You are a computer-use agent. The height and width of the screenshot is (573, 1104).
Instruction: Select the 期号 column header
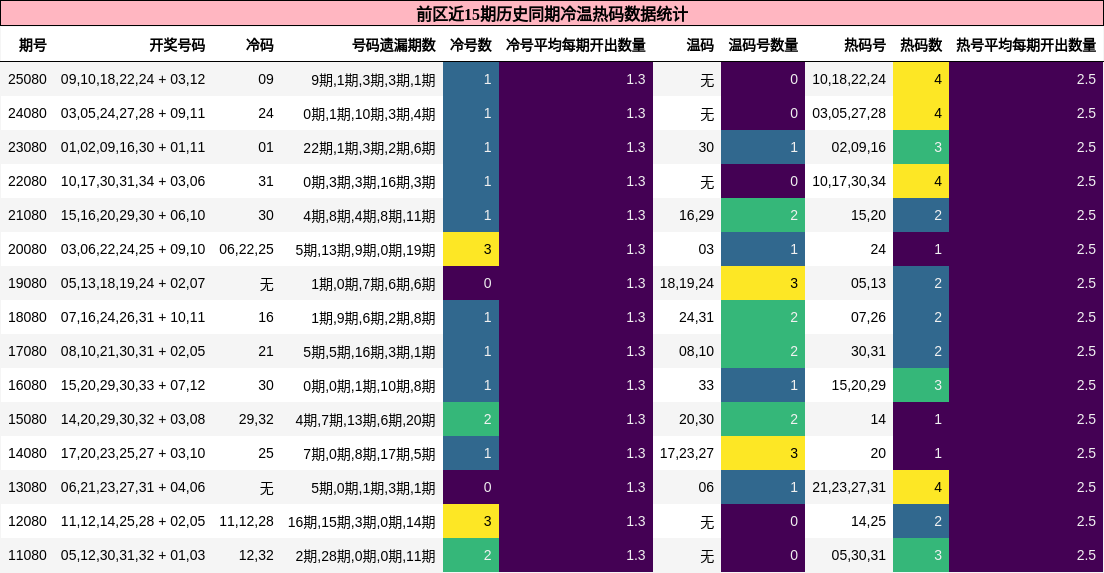(32, 45)
